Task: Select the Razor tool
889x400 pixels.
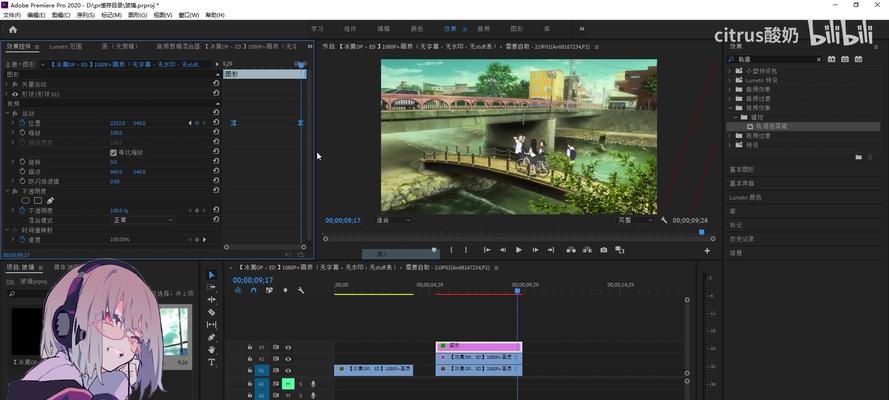Action: (x=211, y=312)
